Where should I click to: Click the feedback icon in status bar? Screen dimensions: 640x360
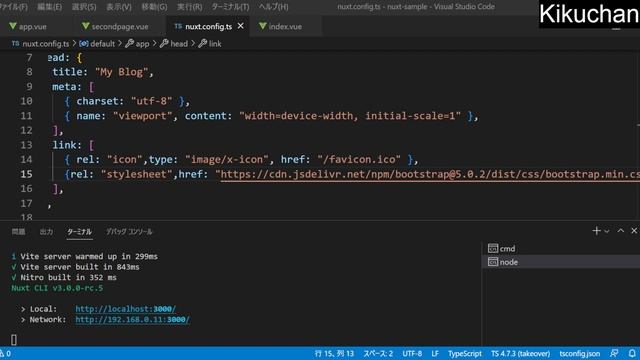tap(614, 354)
